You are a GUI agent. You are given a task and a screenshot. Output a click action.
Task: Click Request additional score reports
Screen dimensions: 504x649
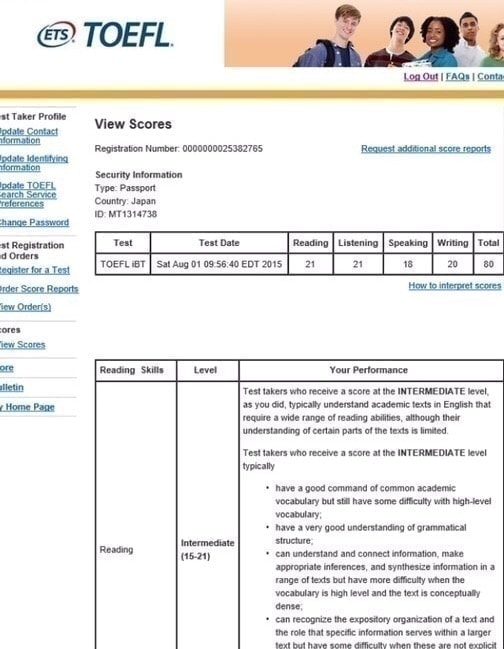(426, 149)
